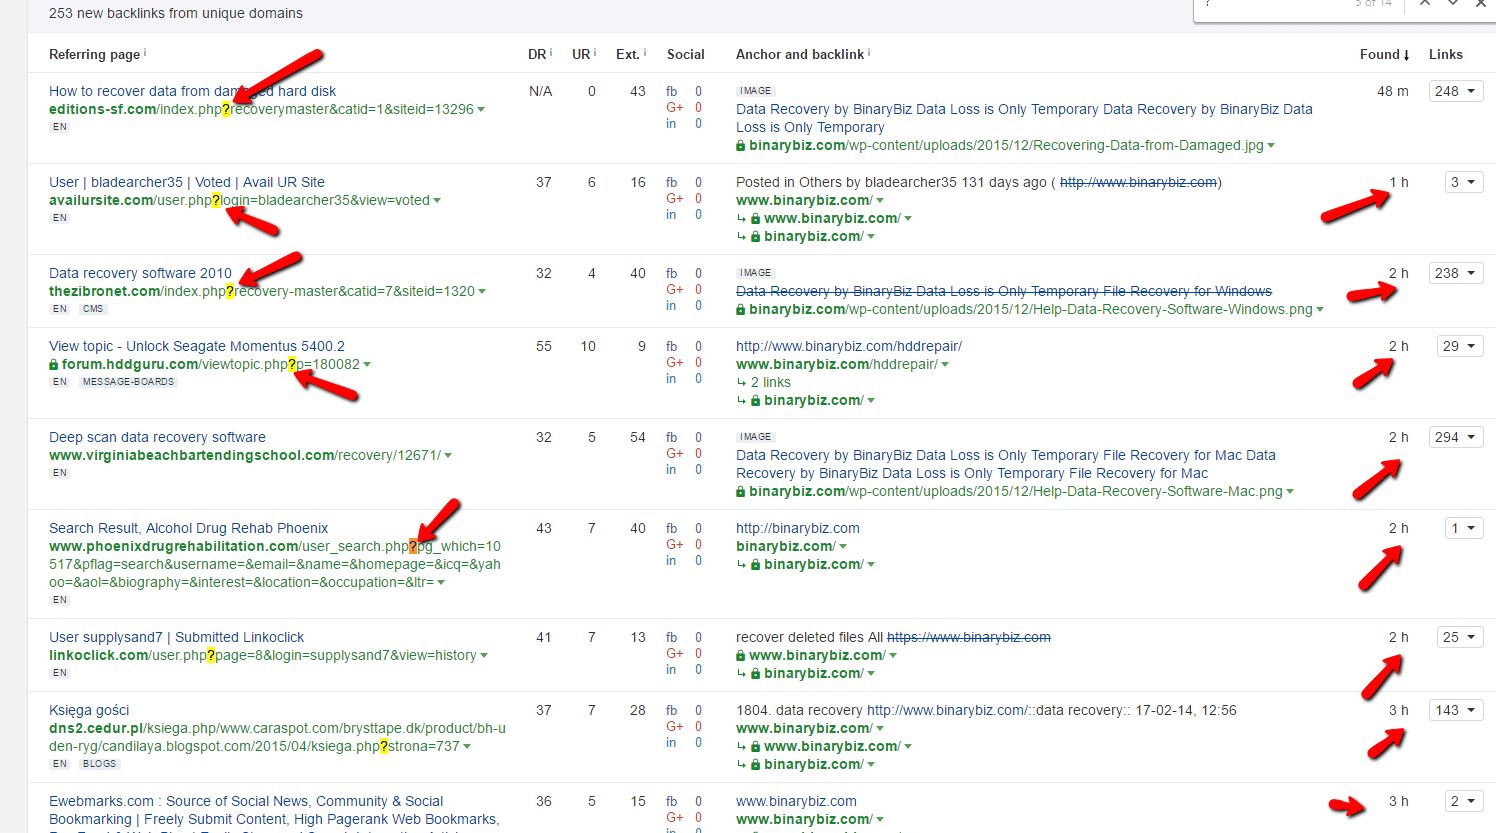1496x833 pixels.
Task: Open 'Search Result, Alcohol Drug Rehab Phoenix' link
Action: point(188,528)
